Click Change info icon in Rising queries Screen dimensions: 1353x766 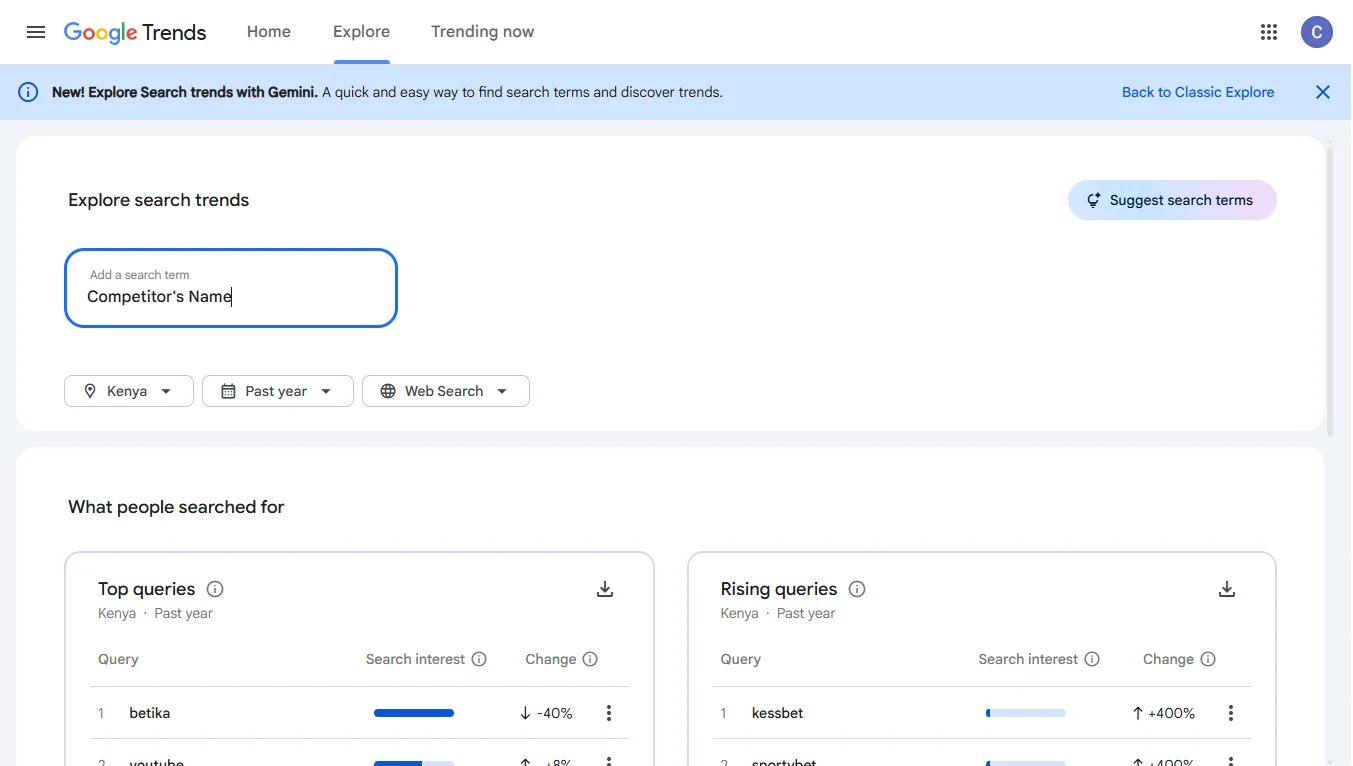(x=1208, y=659)
